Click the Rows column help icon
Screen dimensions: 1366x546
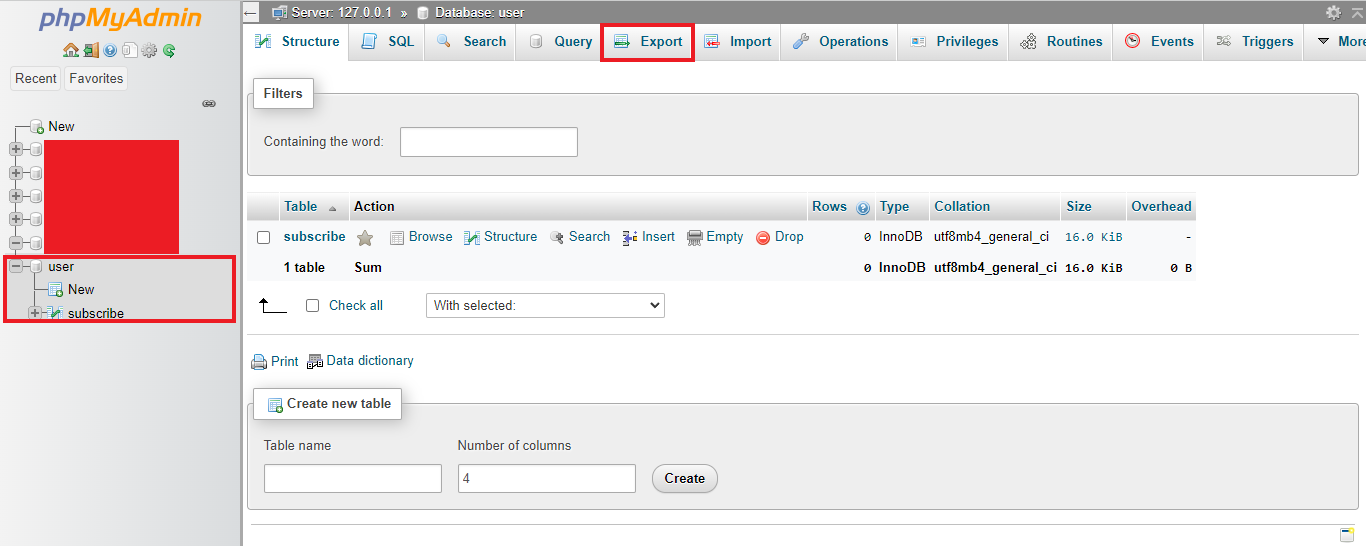point(863,208)
